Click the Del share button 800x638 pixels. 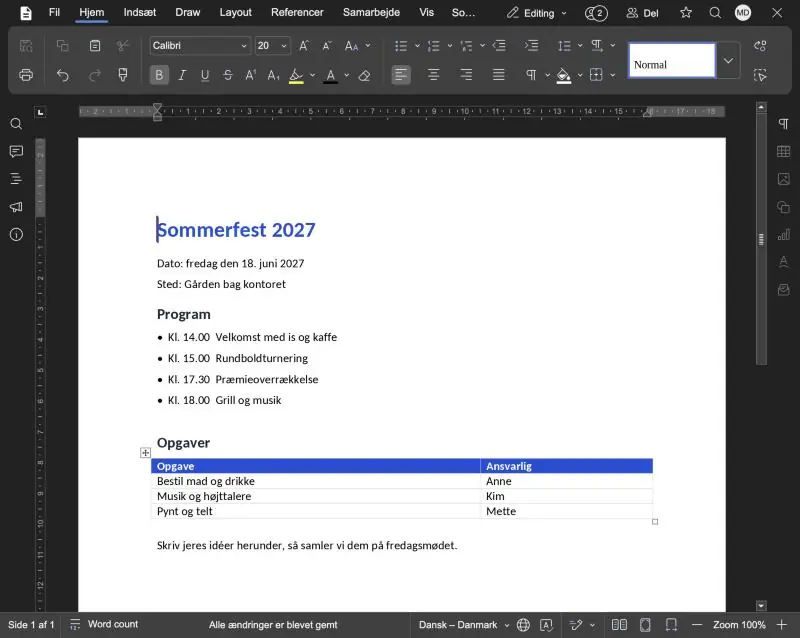coord(642,13)
